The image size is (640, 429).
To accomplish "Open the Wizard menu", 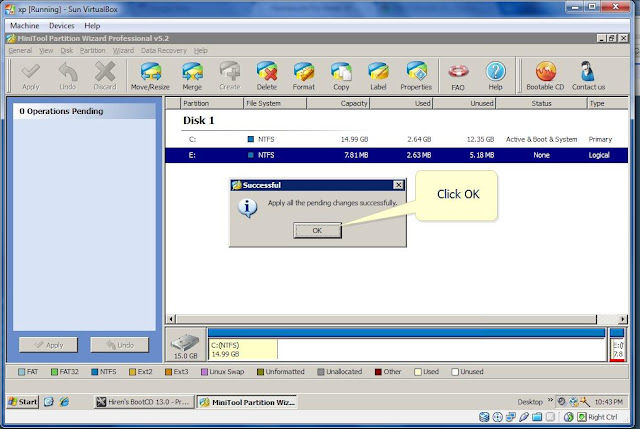I will 123,51.
